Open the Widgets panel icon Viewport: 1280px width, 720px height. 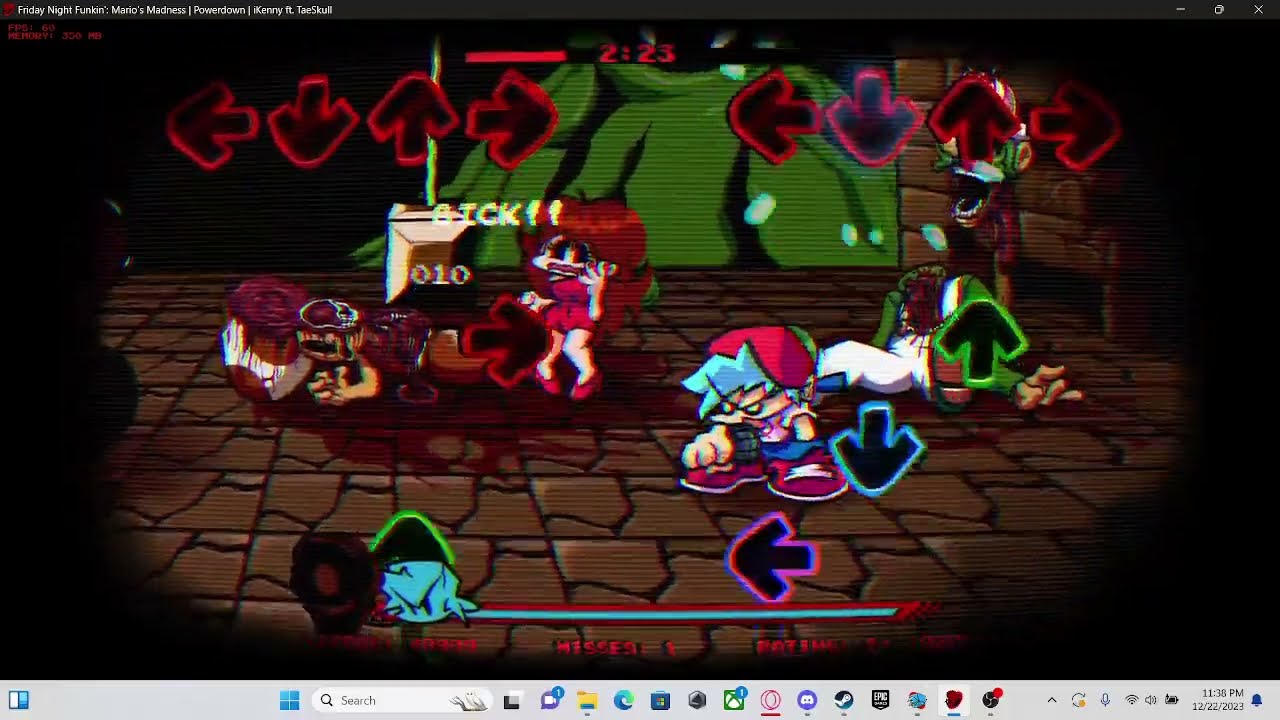[x=19, y=700]
